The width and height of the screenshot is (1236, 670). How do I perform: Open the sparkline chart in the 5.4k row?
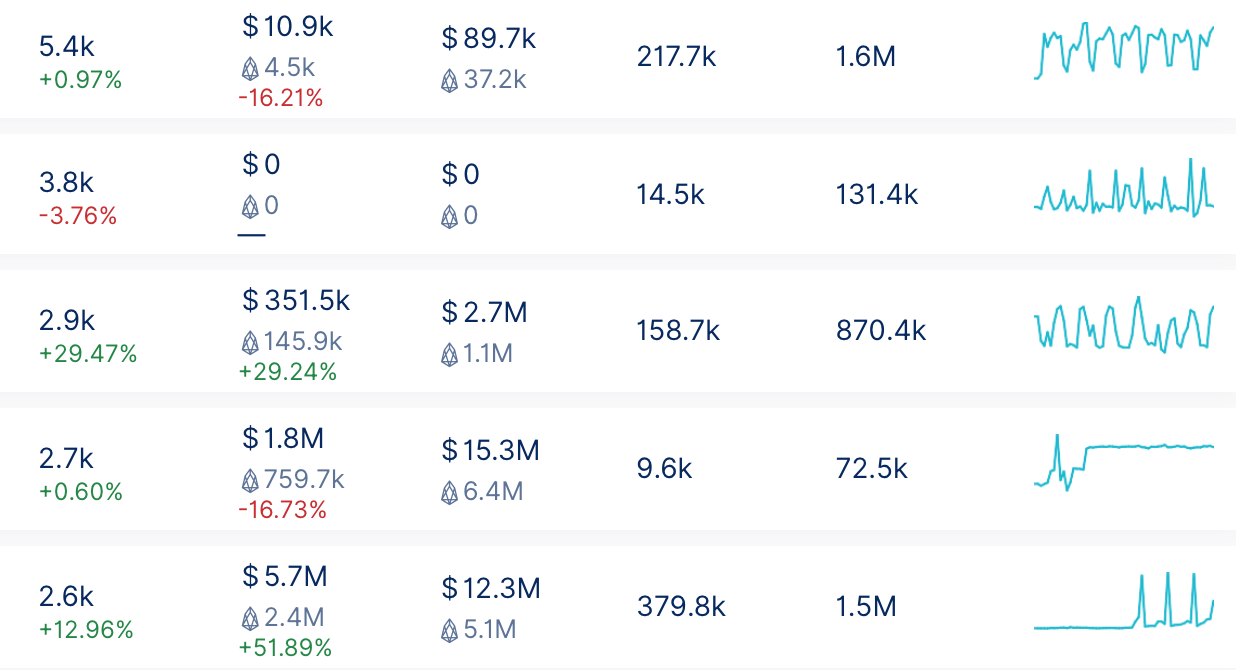[1124, 50]
